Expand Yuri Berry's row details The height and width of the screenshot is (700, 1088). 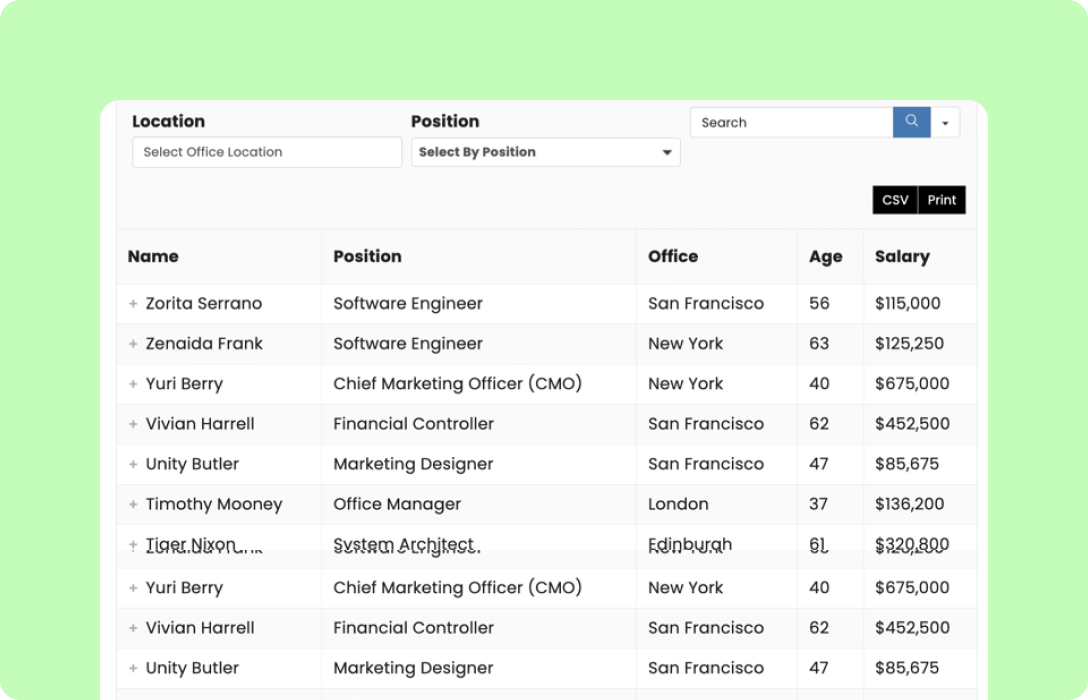[133, 383]
